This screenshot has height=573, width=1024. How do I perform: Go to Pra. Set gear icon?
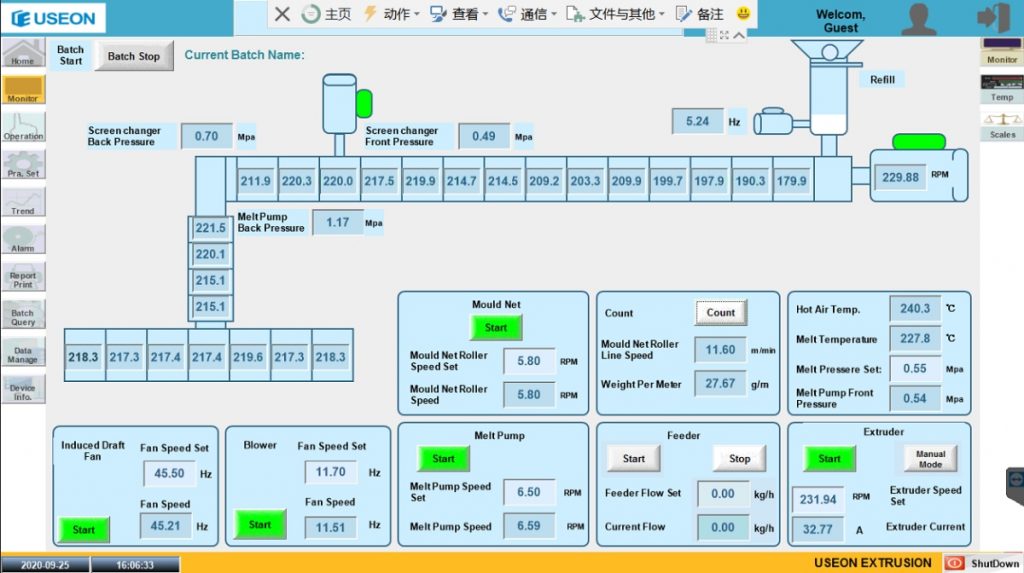pyautogui.click(x=22, y=163)
